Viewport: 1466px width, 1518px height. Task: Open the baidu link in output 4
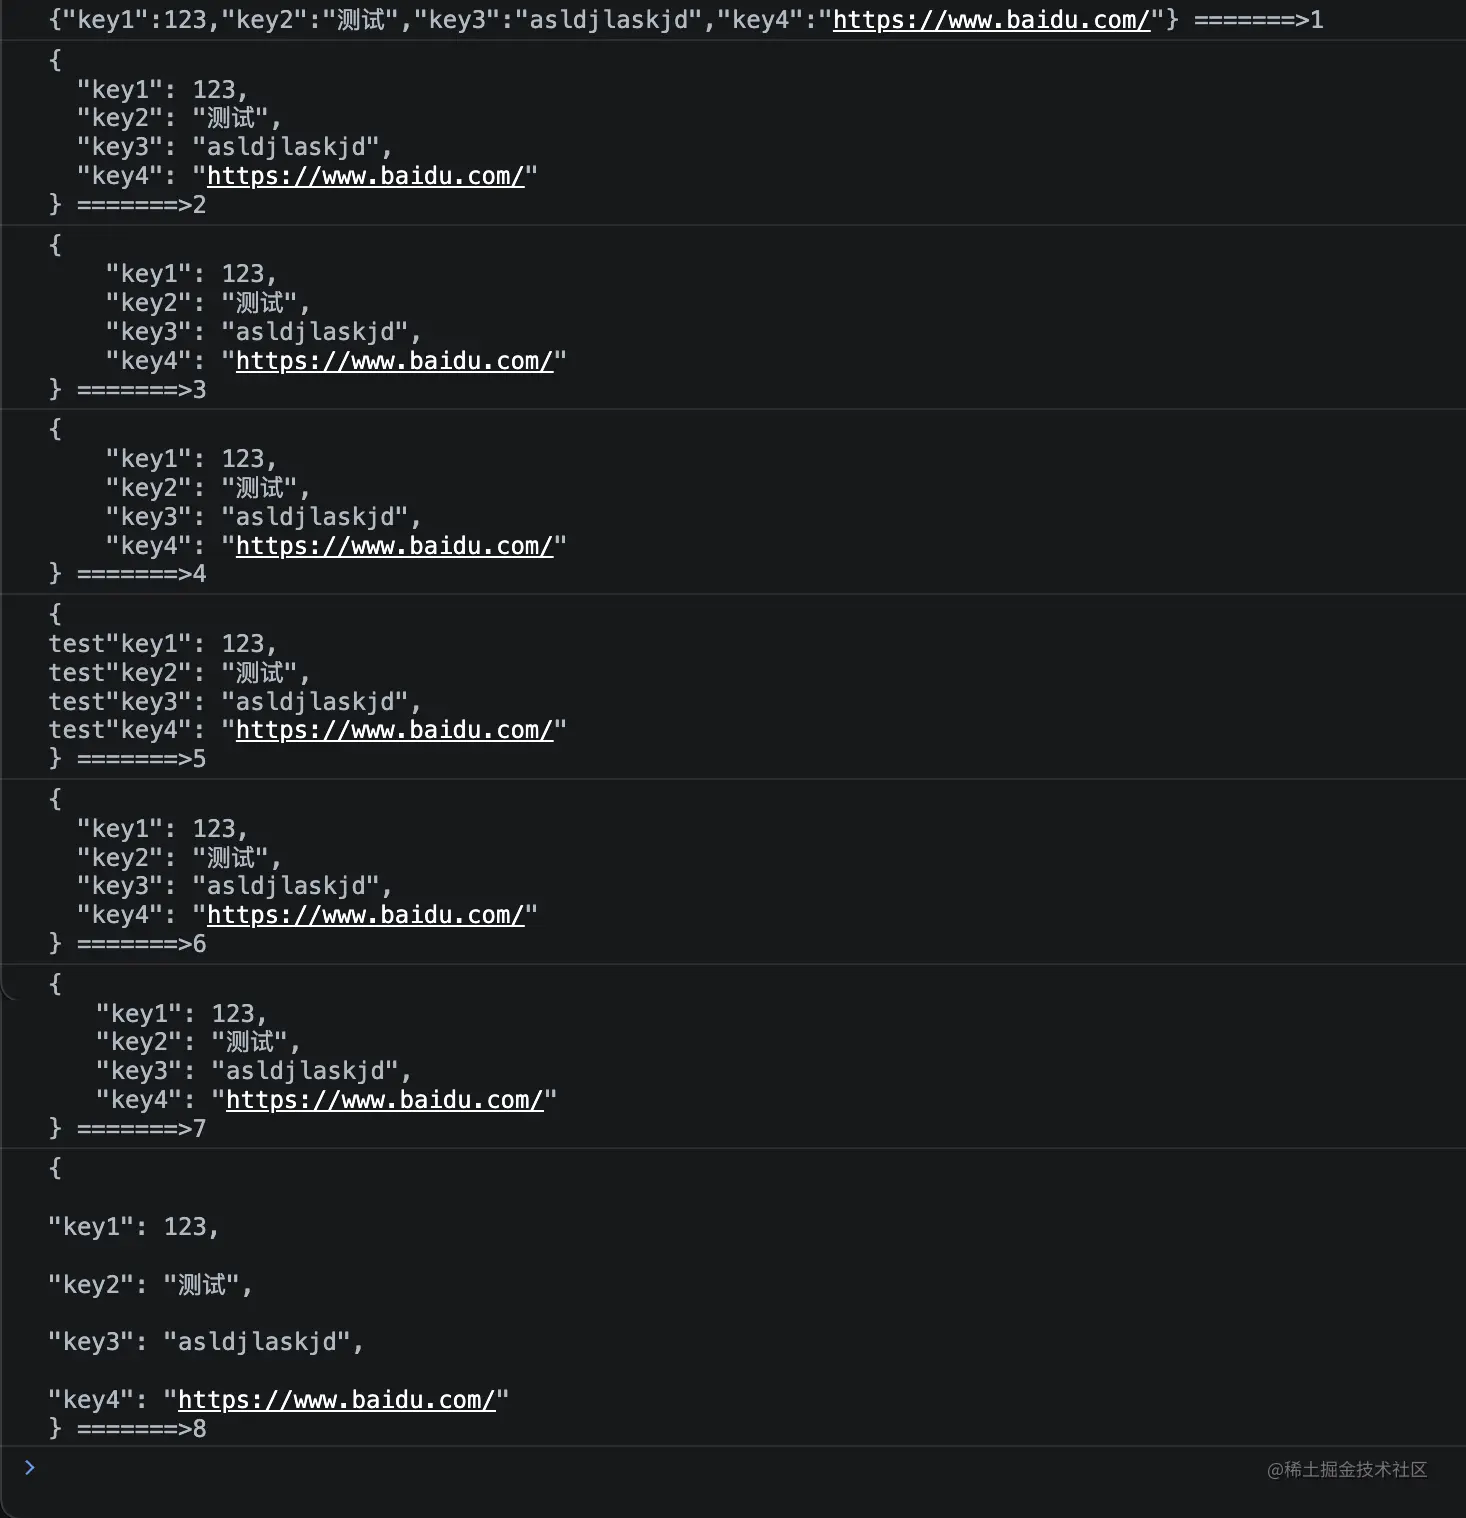tap(394, 546)
